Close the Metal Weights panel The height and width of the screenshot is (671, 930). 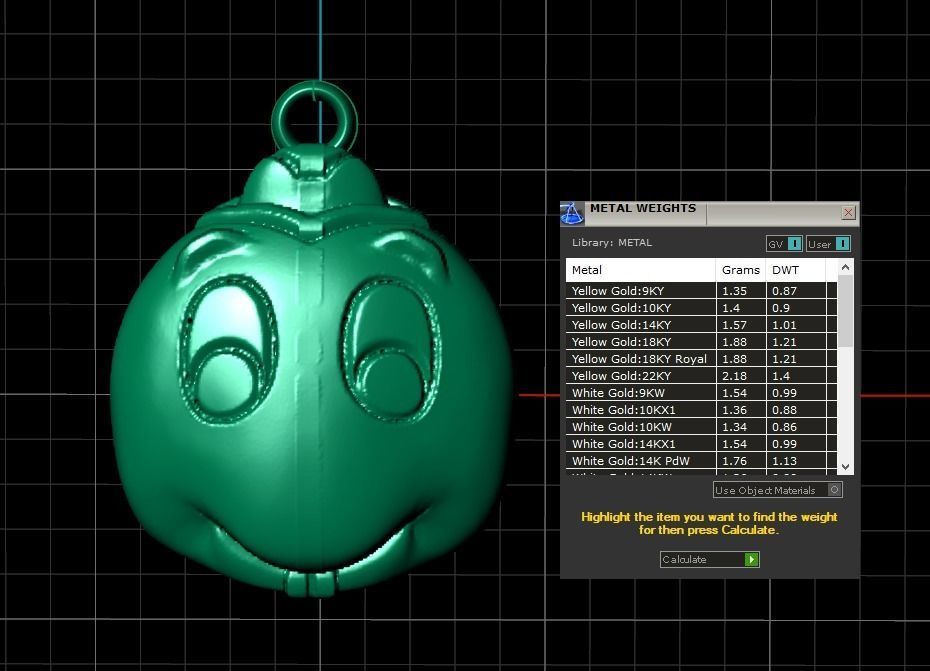click(x=848, y=213)
